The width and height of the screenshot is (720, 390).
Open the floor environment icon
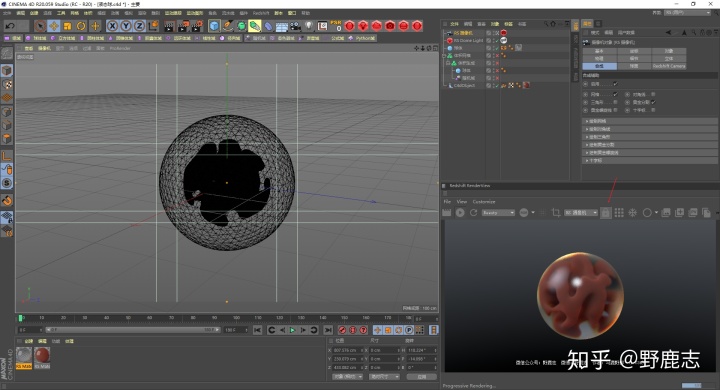pyautogui.click(x=281, y=26)
